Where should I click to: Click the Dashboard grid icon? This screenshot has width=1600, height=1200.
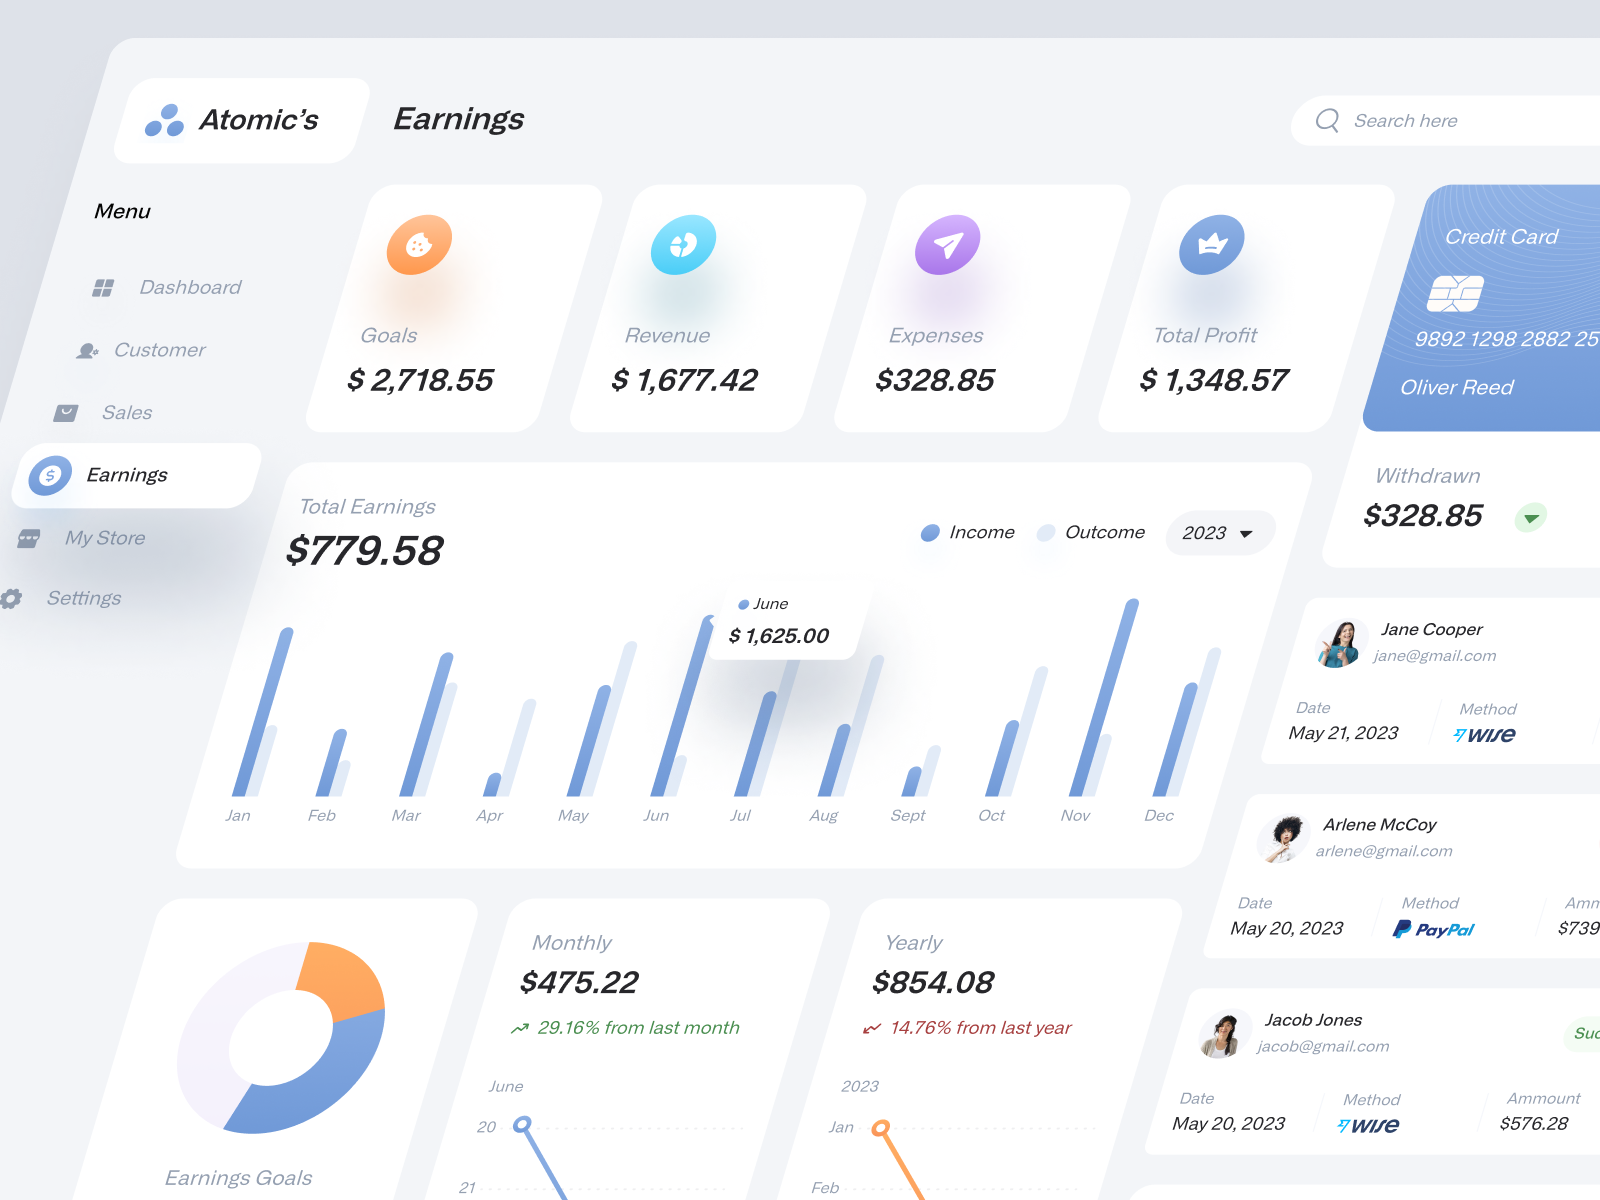103,288
